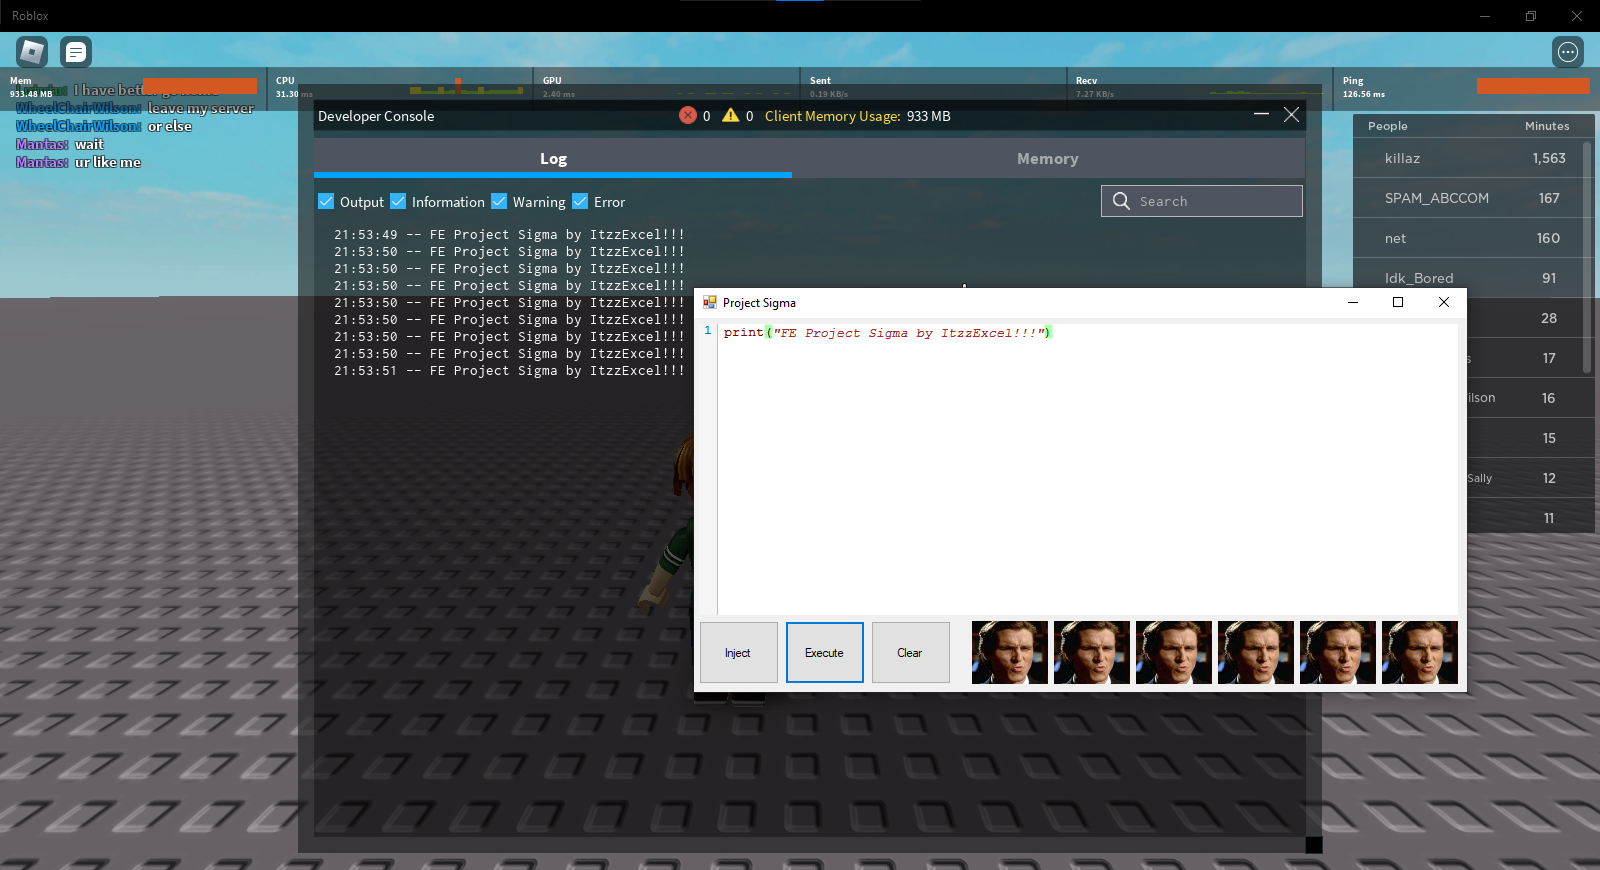Click the yellow warning count icon
Image resolution: width=1600 pixels, height=870 pixels.
click(x=731, y=115)
